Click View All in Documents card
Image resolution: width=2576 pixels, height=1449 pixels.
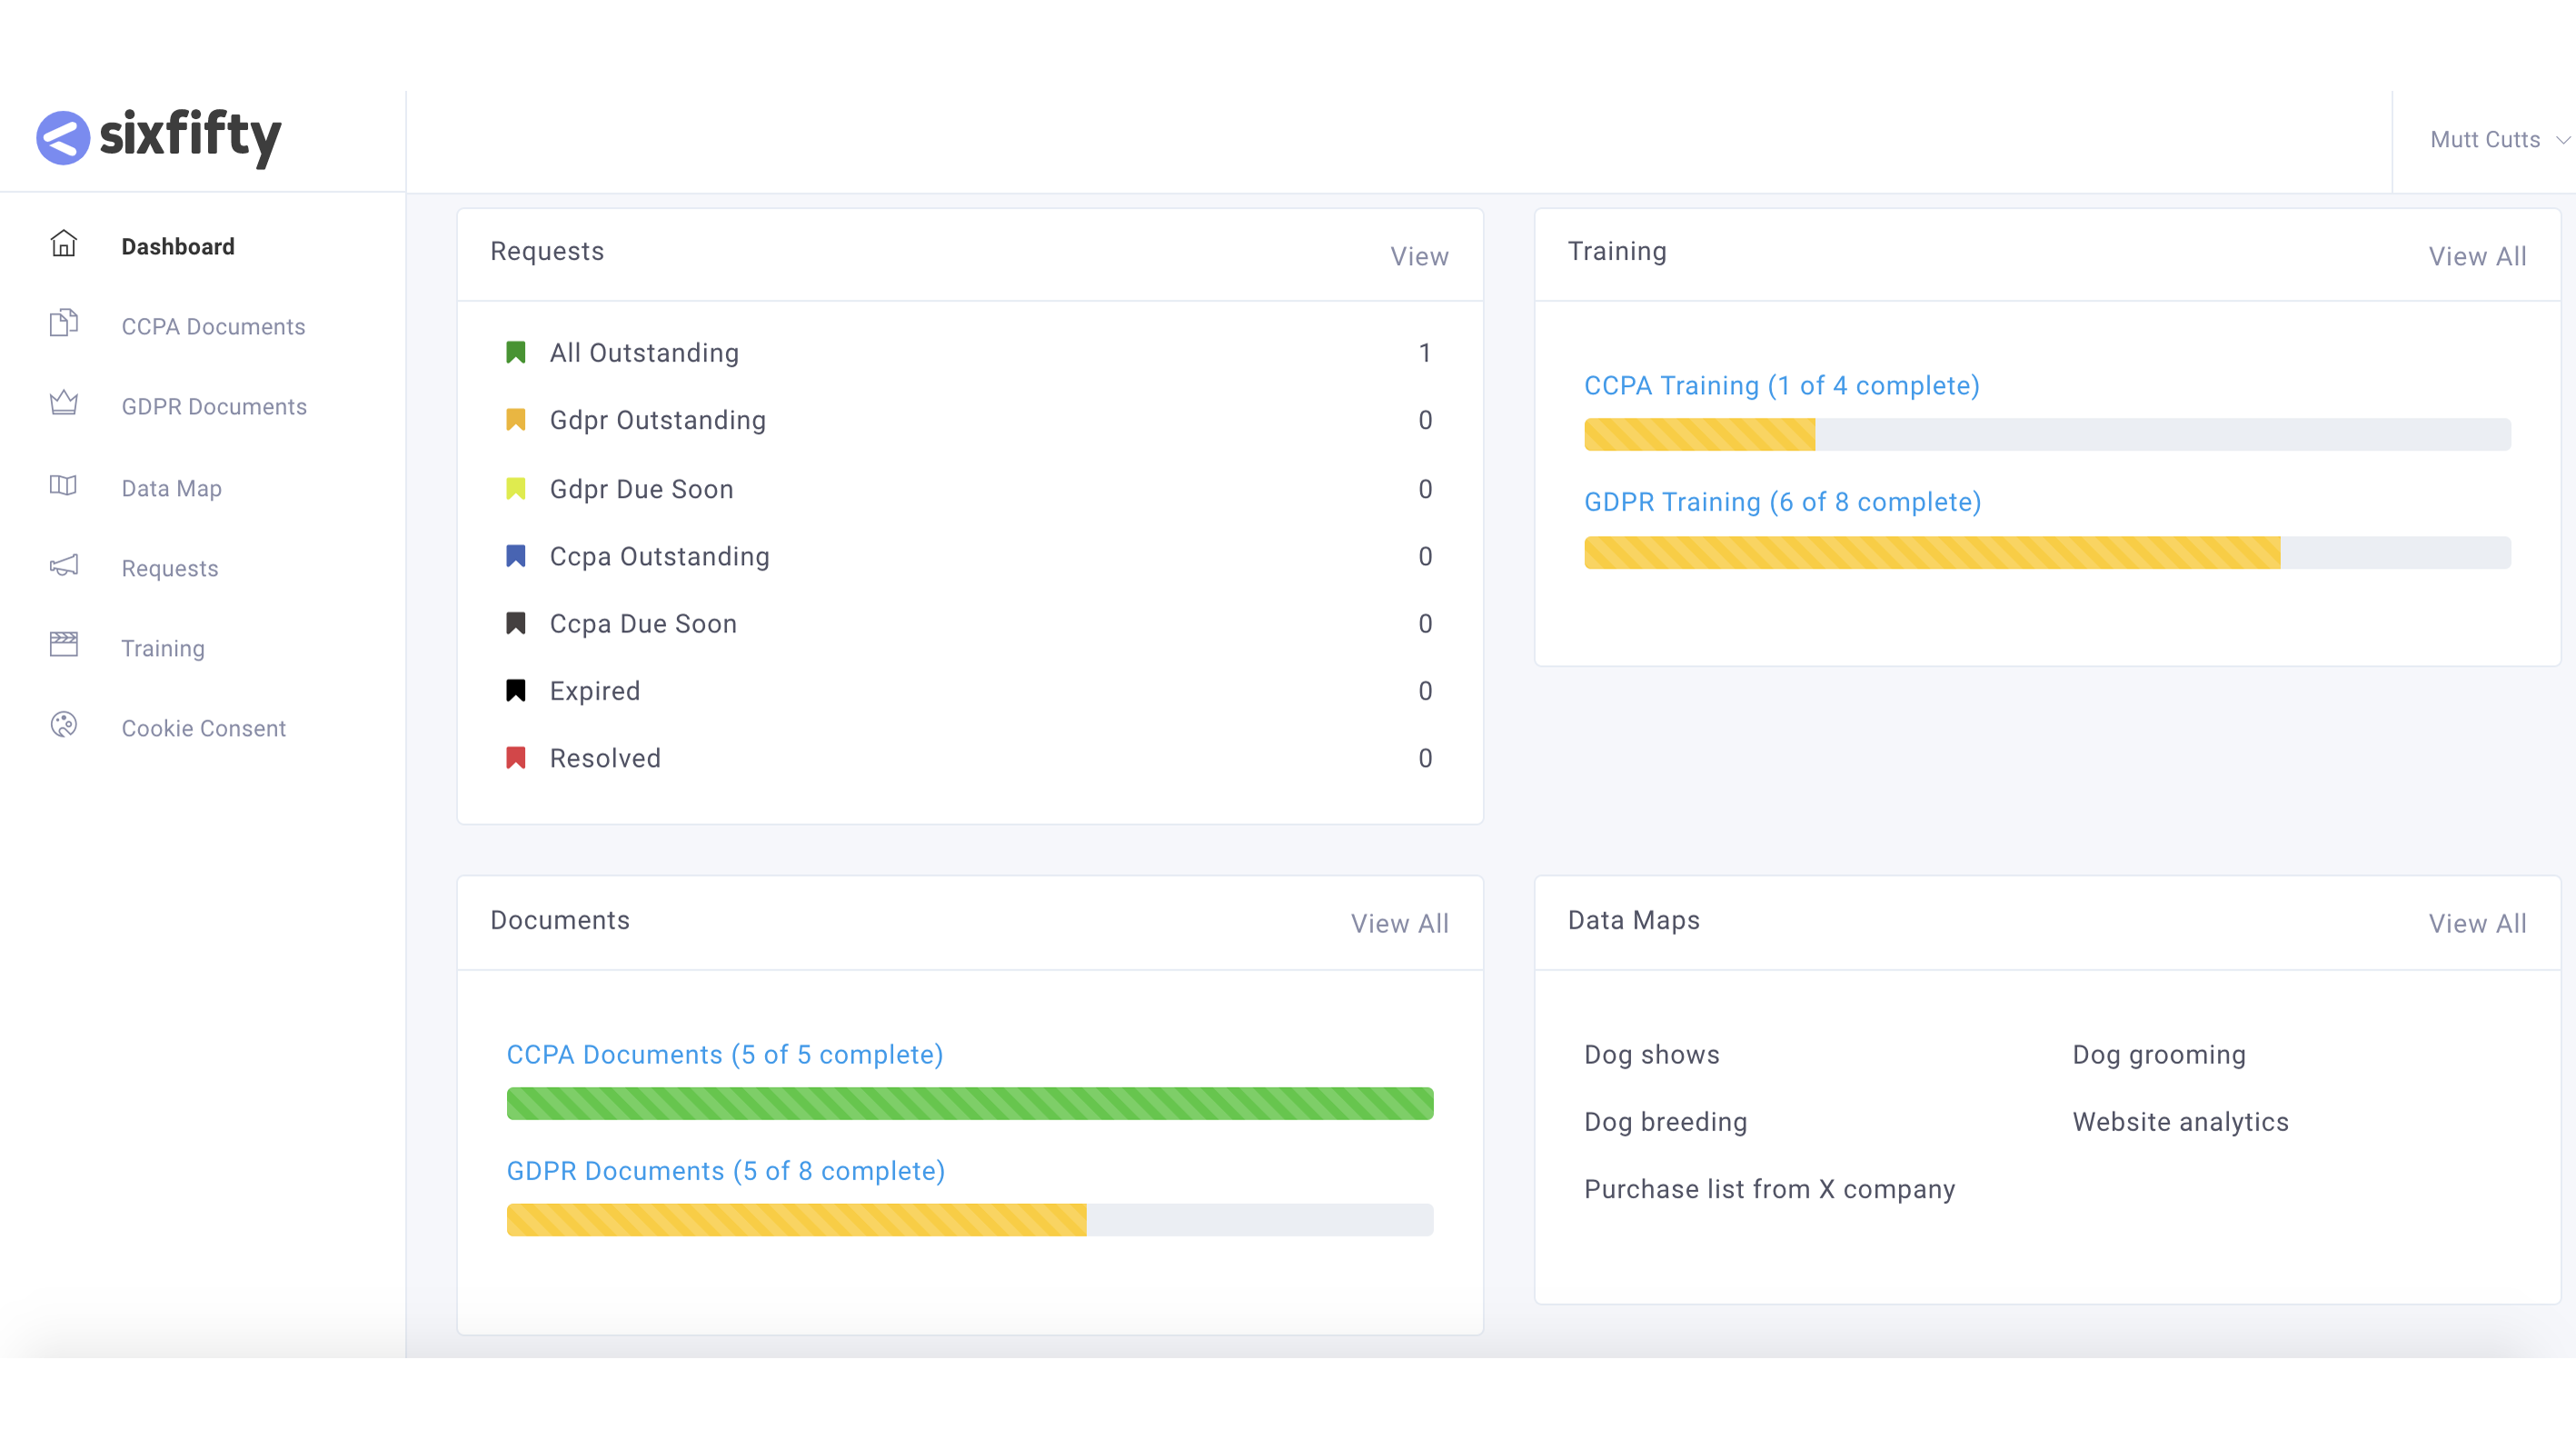point(1400,924)
